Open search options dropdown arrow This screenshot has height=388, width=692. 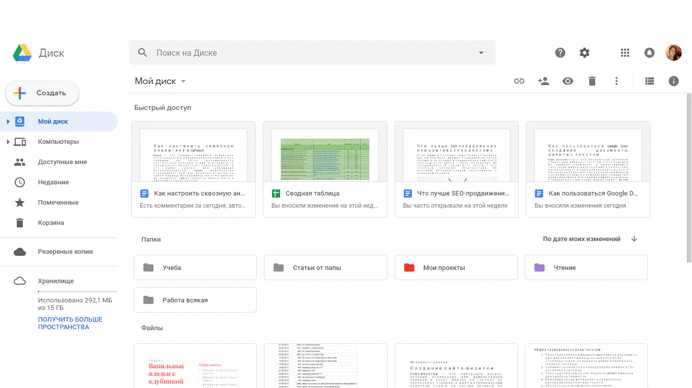tap(481, 53)
